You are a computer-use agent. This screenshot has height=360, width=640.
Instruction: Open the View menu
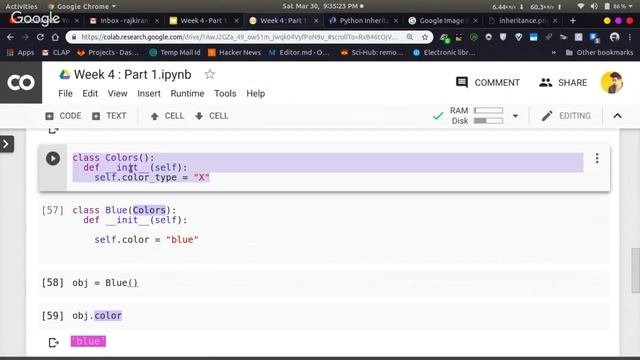(x=118, y=93)
